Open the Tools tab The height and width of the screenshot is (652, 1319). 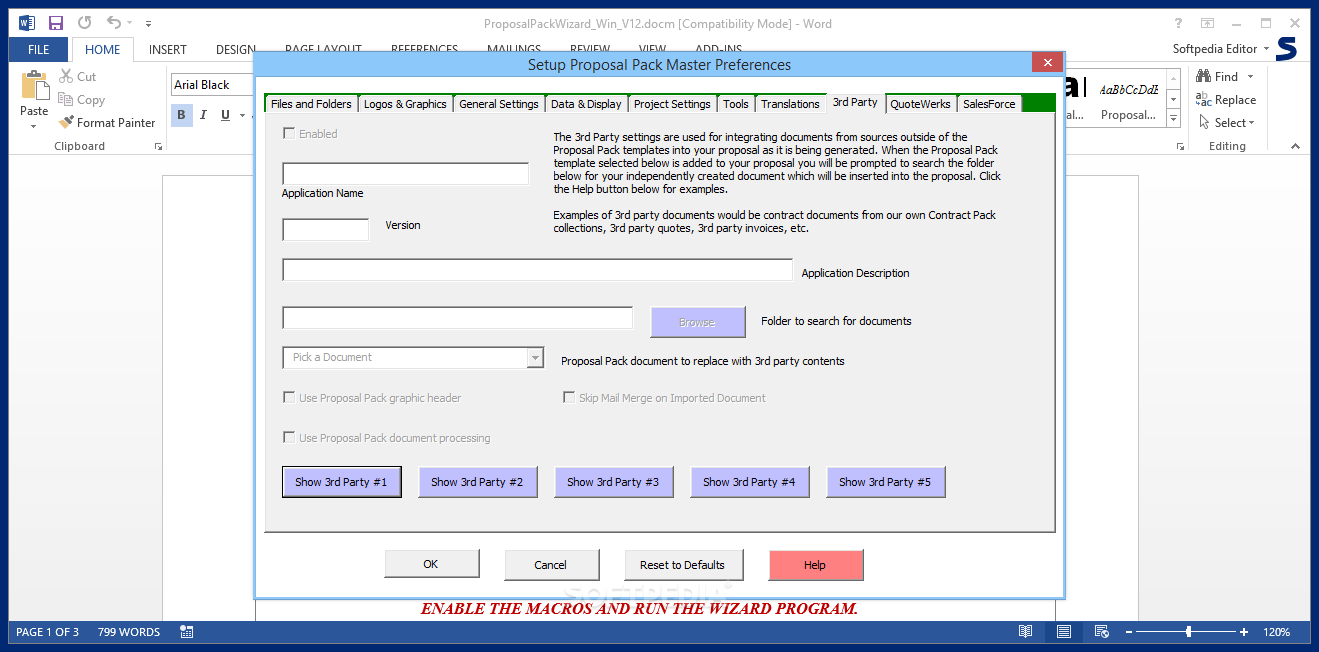[x=736, y=104]
